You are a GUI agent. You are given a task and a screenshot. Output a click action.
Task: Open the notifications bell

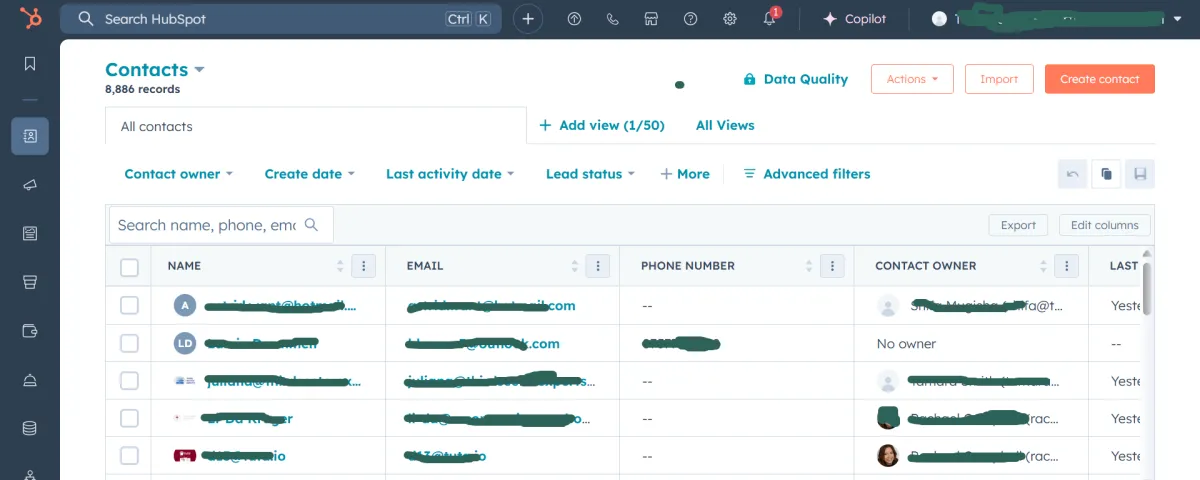point(770,19)
